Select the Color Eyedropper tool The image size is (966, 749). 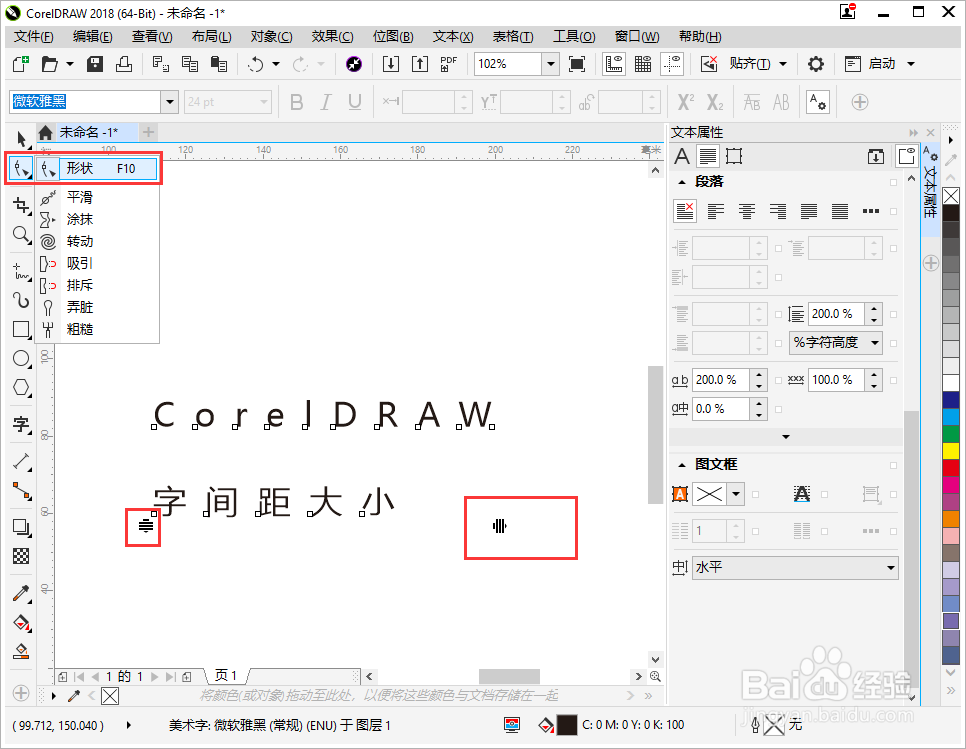22,593
